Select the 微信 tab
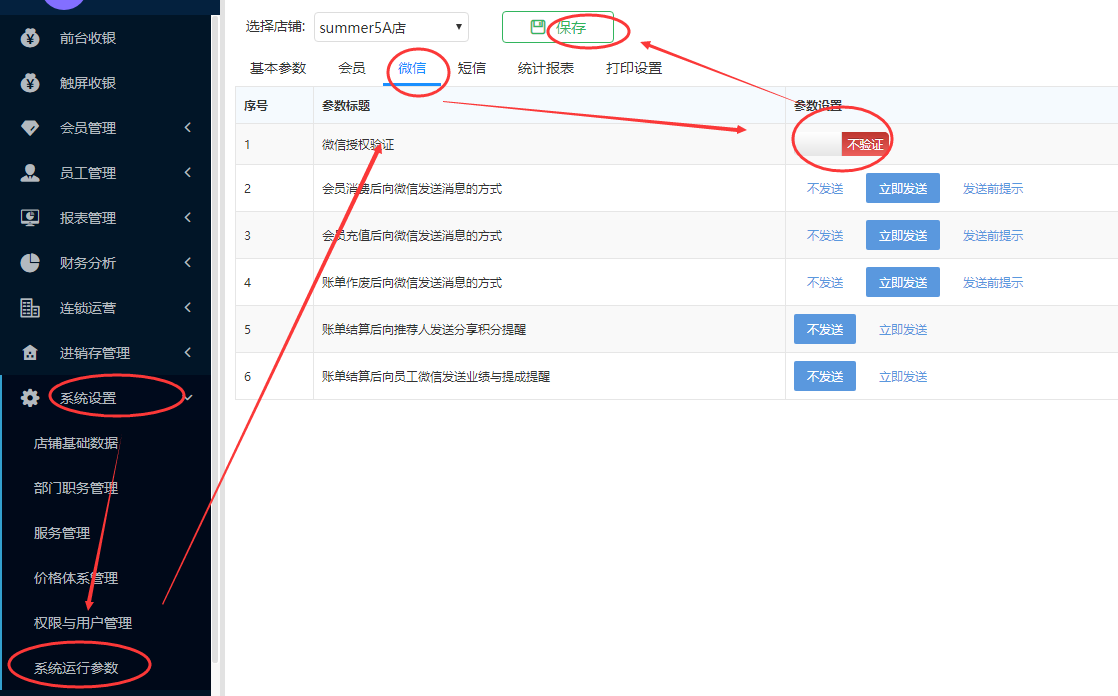The image size is (1118, 696). (x=412, y=68)
